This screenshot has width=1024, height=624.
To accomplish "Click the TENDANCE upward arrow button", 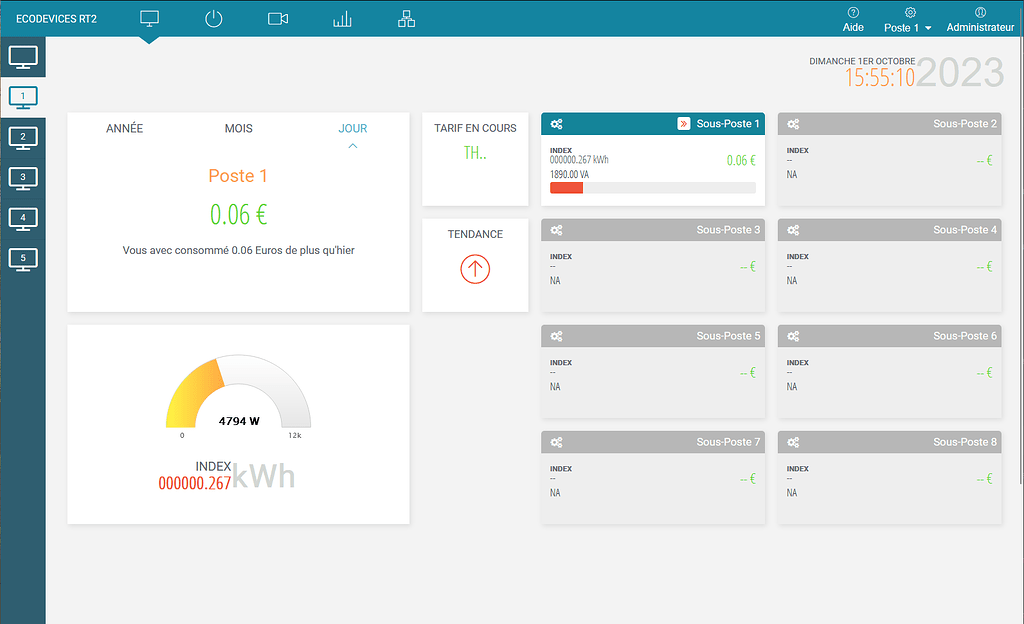I will (475, 268).
